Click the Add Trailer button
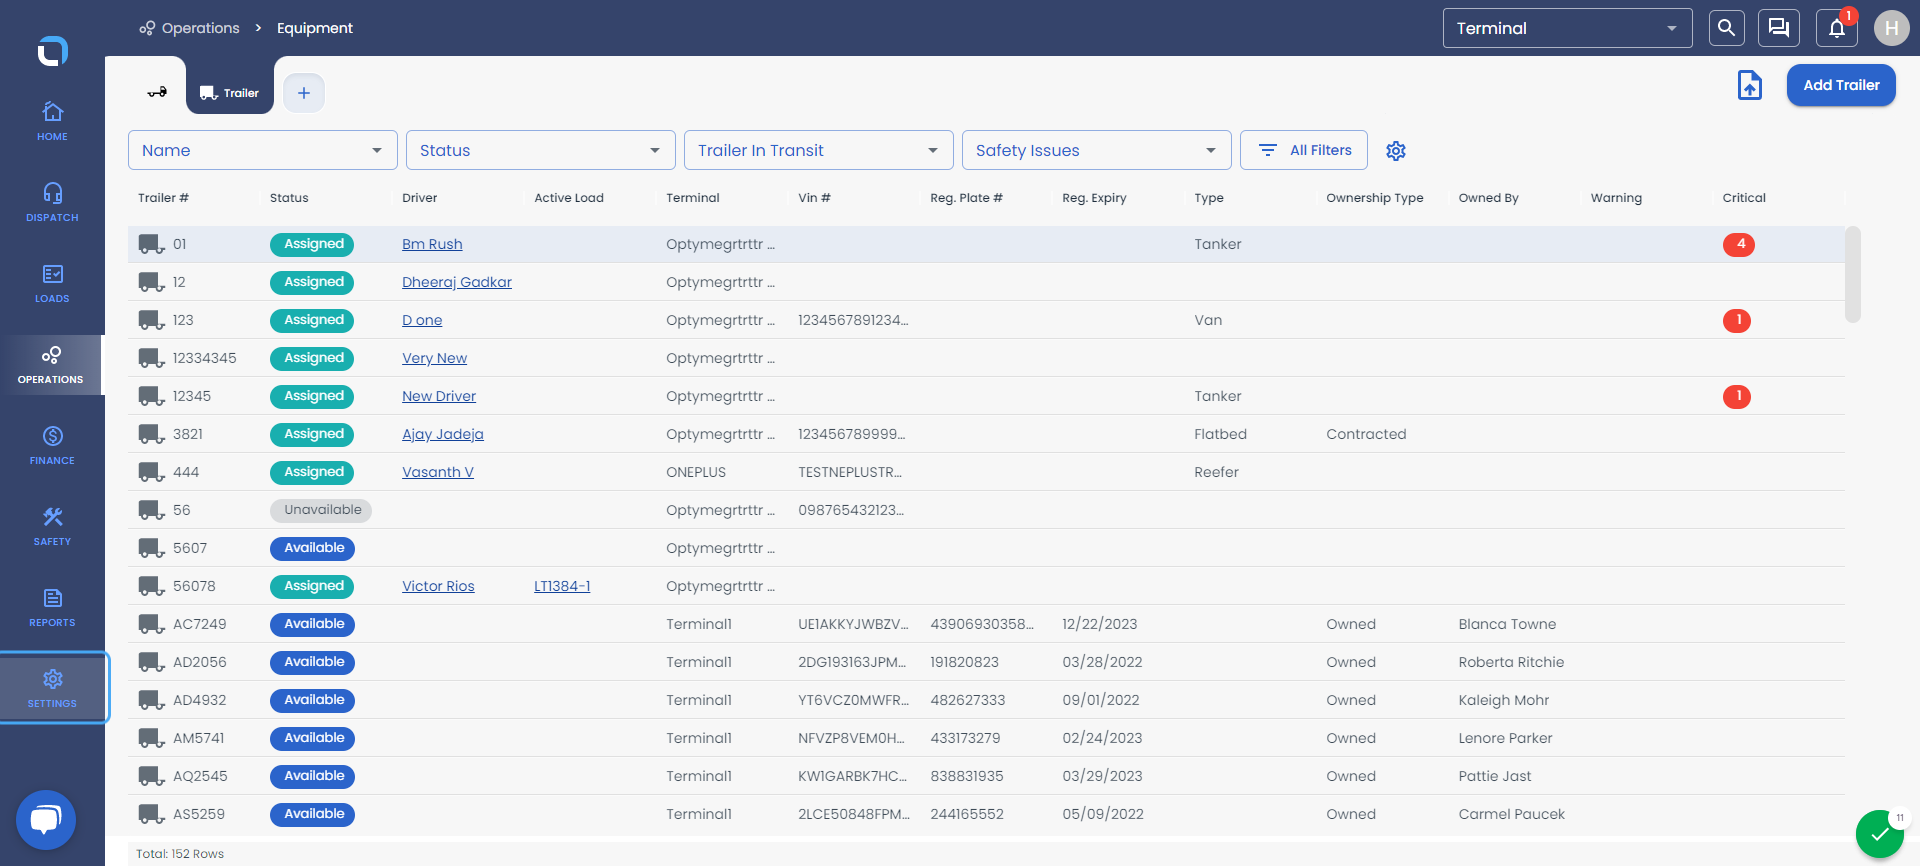 (1841, 85)
